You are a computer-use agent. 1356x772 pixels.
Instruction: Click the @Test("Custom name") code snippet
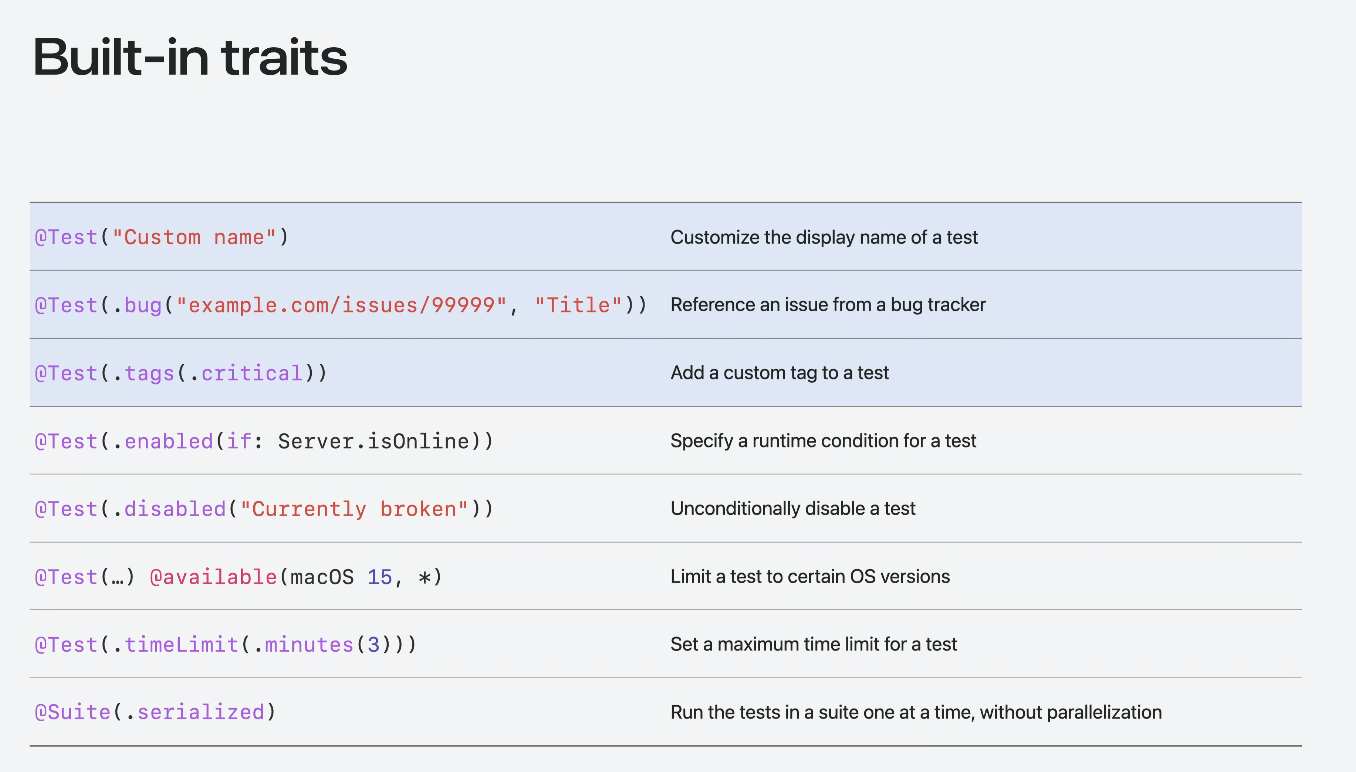(161, 237)
